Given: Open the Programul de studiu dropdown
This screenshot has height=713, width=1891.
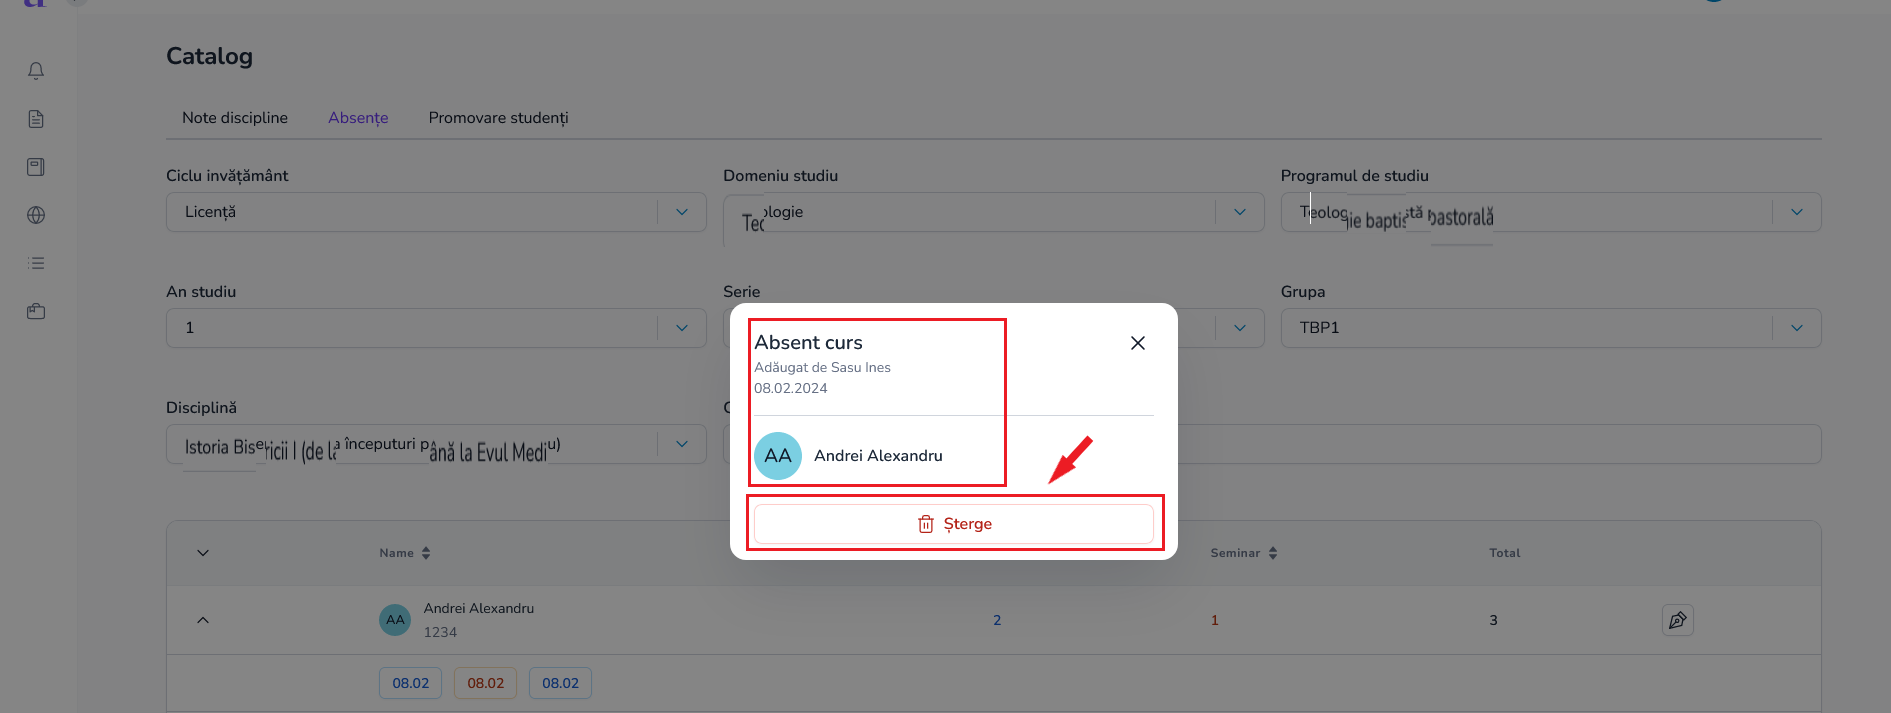Looking at the screenshot, I should coord(1551,212).
